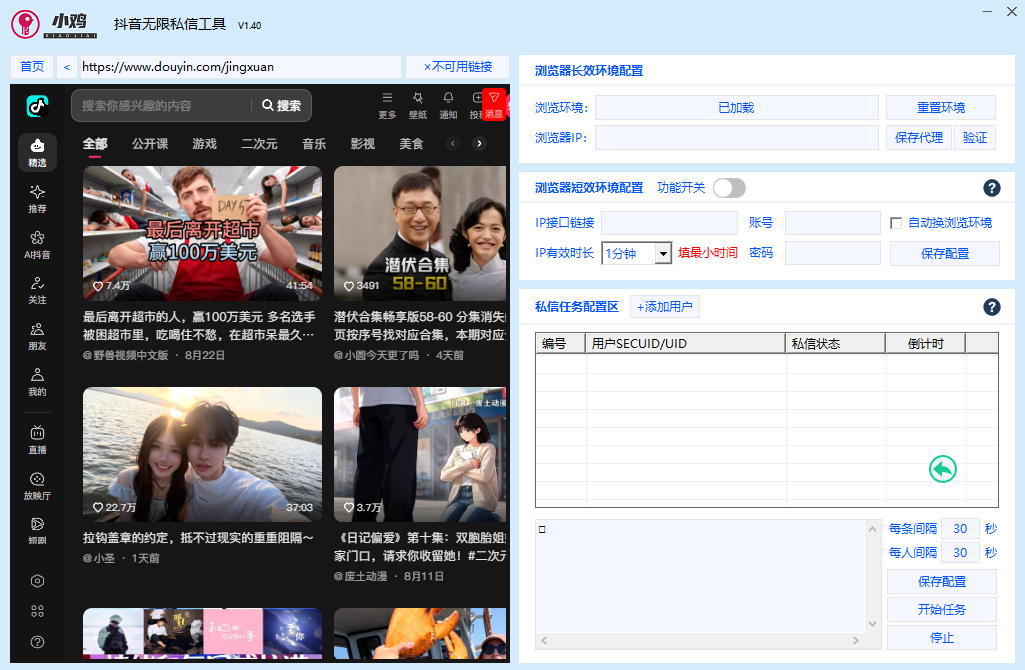
Task: Open the 更多 menu in header
Action: tap(387, 105)
